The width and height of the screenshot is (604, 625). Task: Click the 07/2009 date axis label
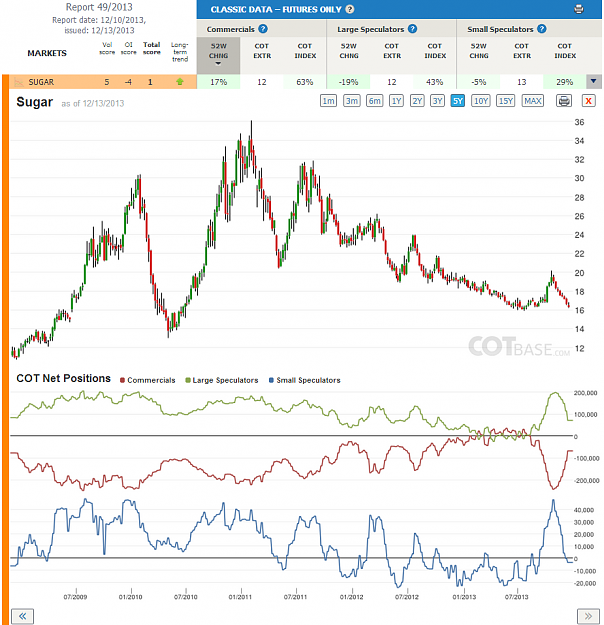[x=75, y=597]
